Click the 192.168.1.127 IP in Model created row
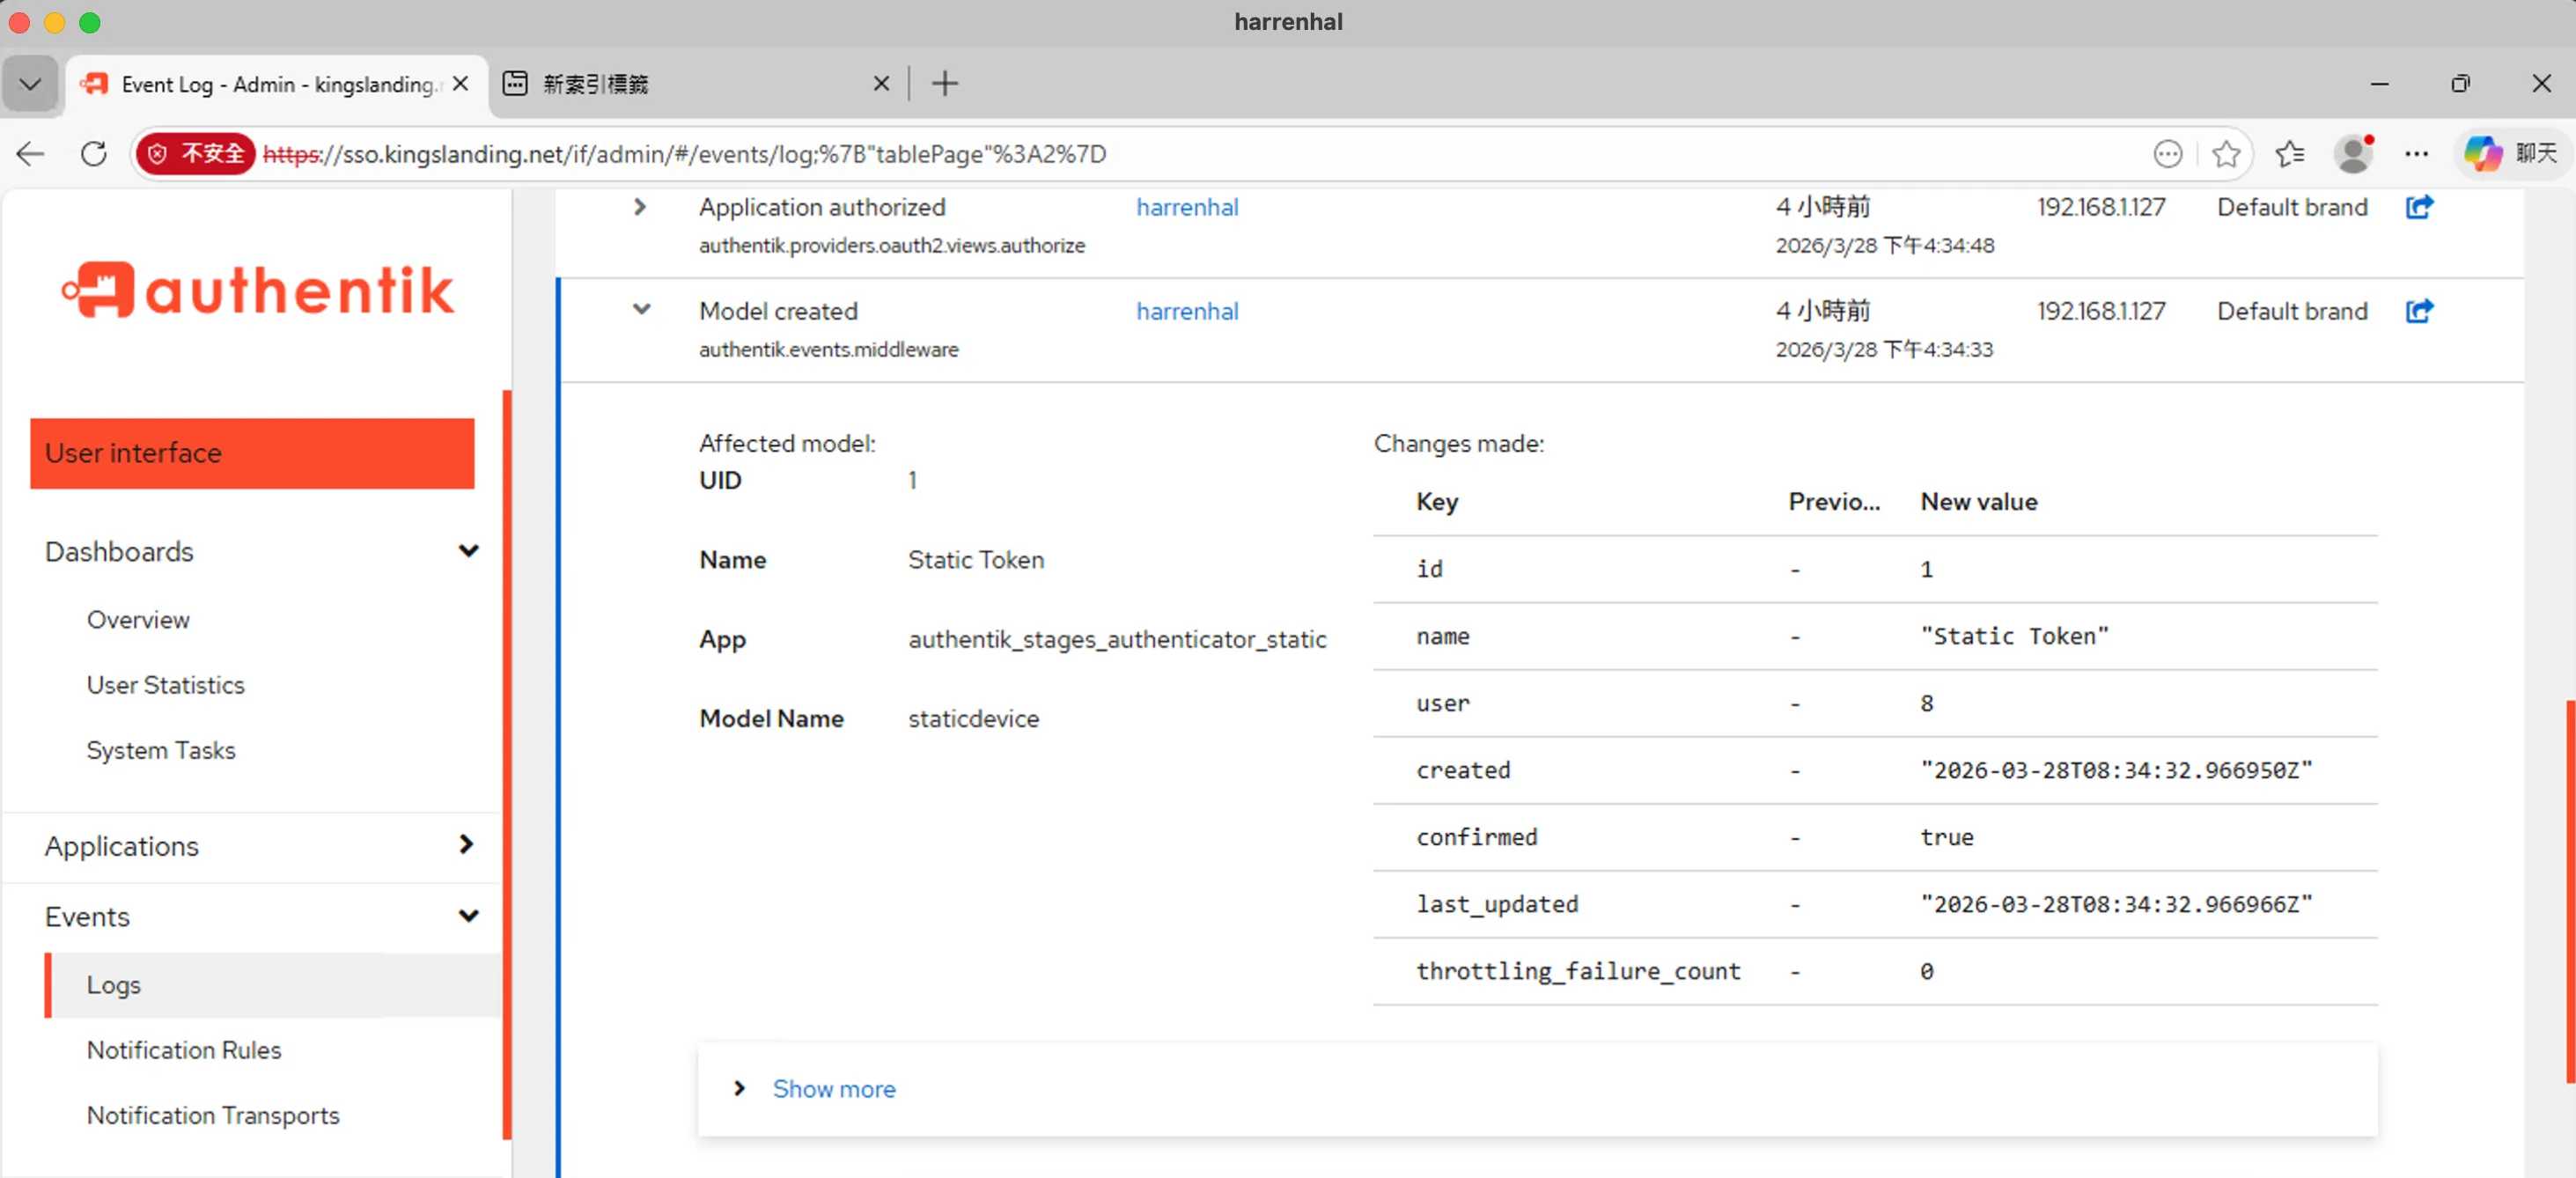2576x1178 pixels. [2101, 311]
